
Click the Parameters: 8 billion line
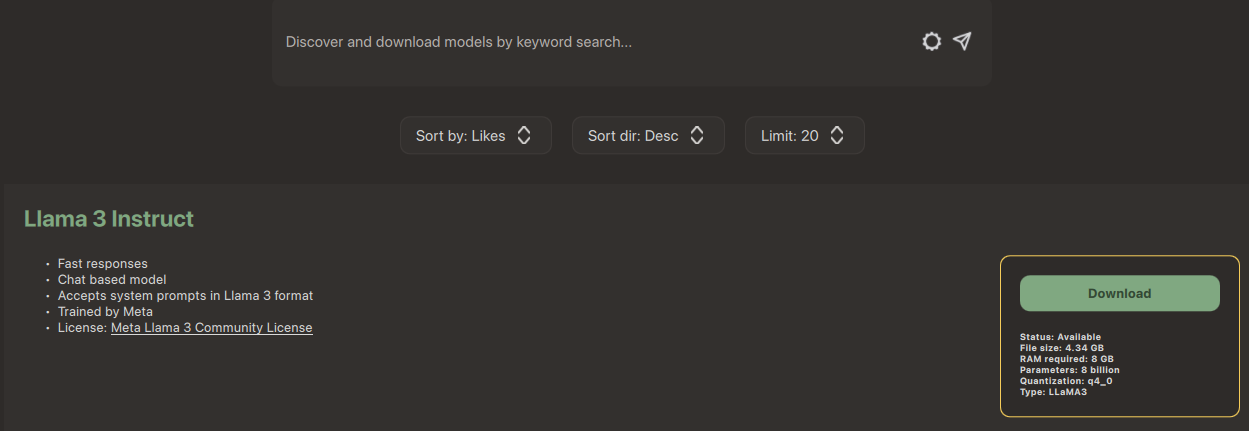click(1069, 370)
